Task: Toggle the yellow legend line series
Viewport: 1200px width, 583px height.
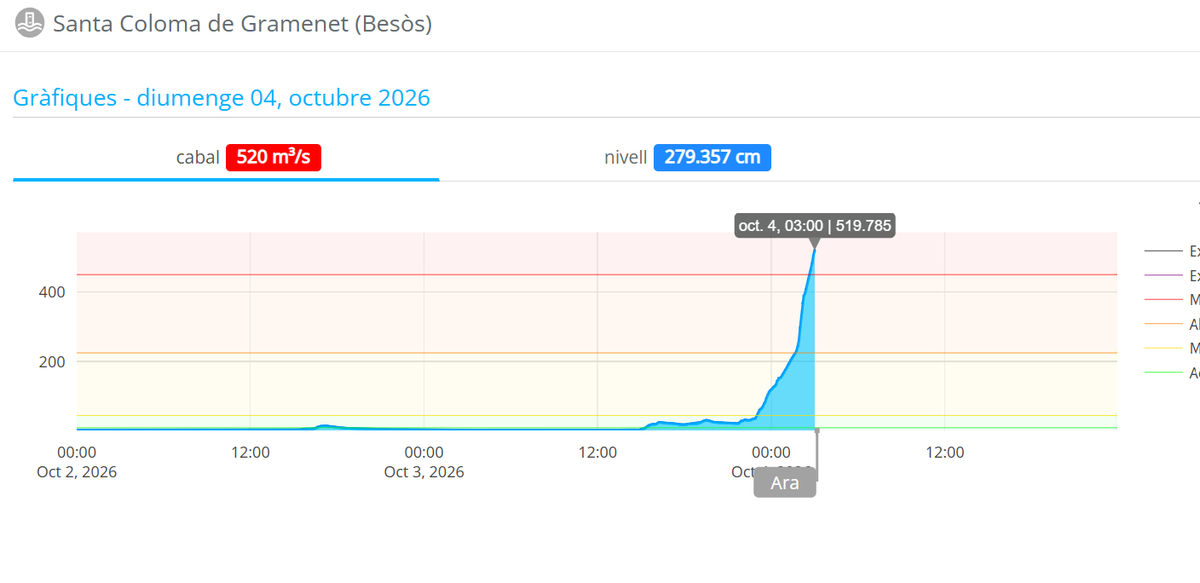Action: point(1172,348)
